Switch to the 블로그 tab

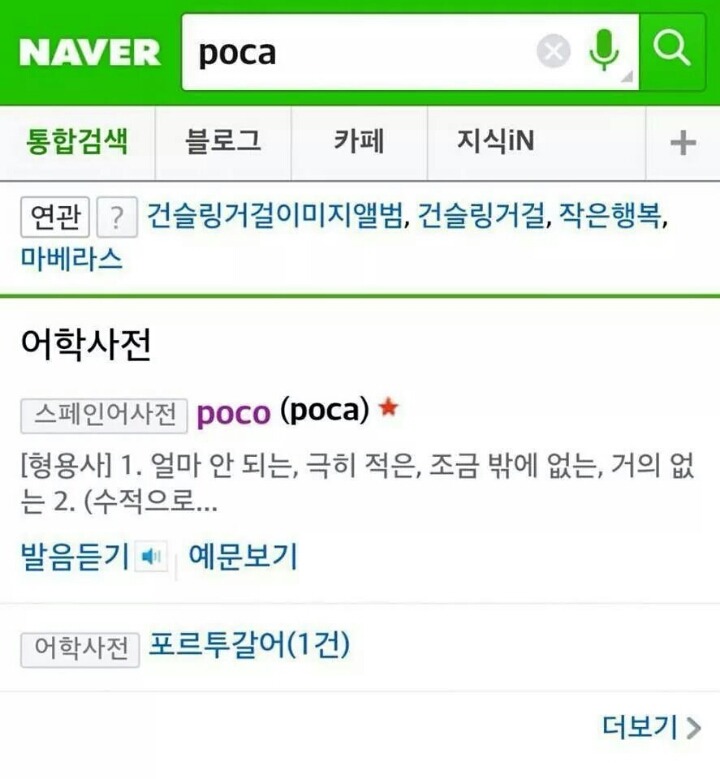[223, 142]
